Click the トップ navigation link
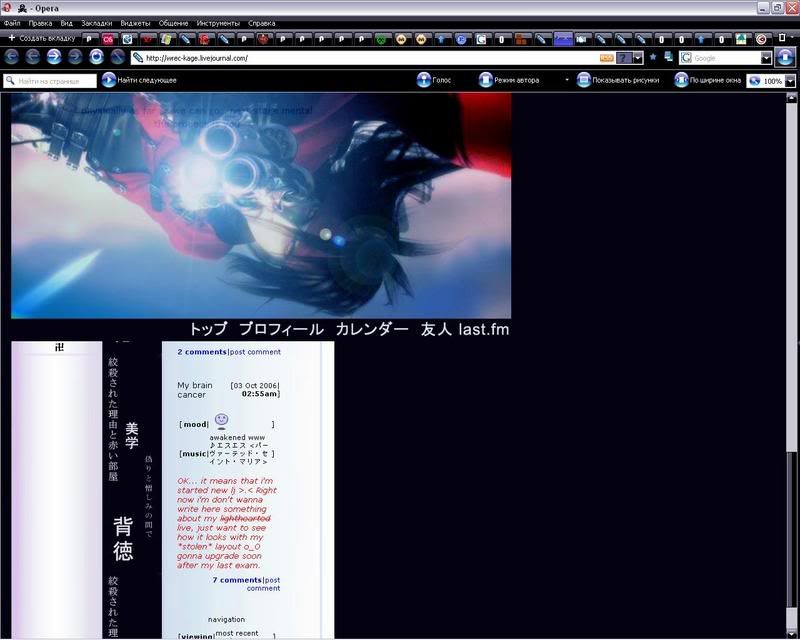 tap(208, 329)
